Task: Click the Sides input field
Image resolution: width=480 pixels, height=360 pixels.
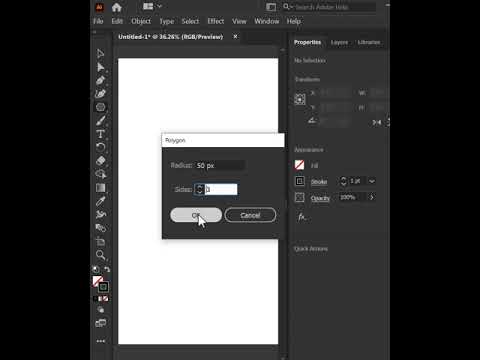Action: point(221,189)
